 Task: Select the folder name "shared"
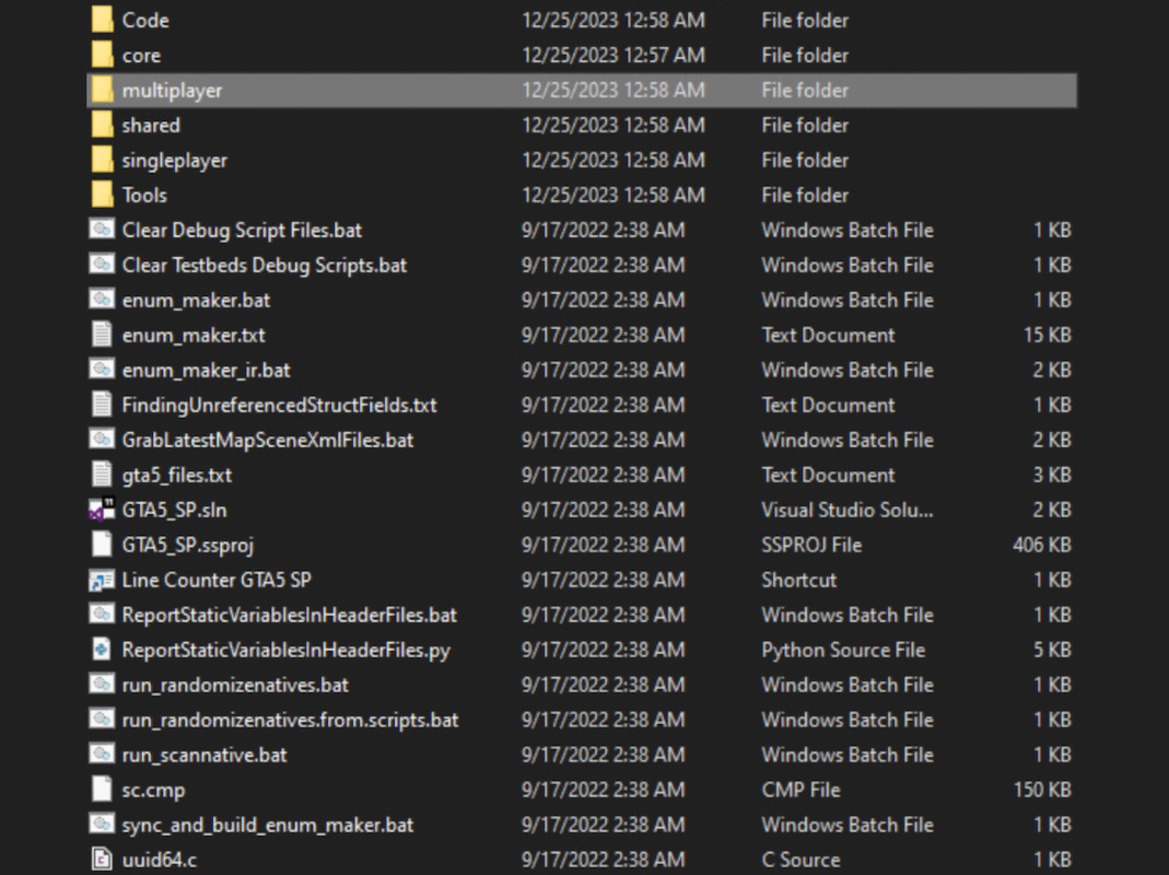(x=151, y=125)
